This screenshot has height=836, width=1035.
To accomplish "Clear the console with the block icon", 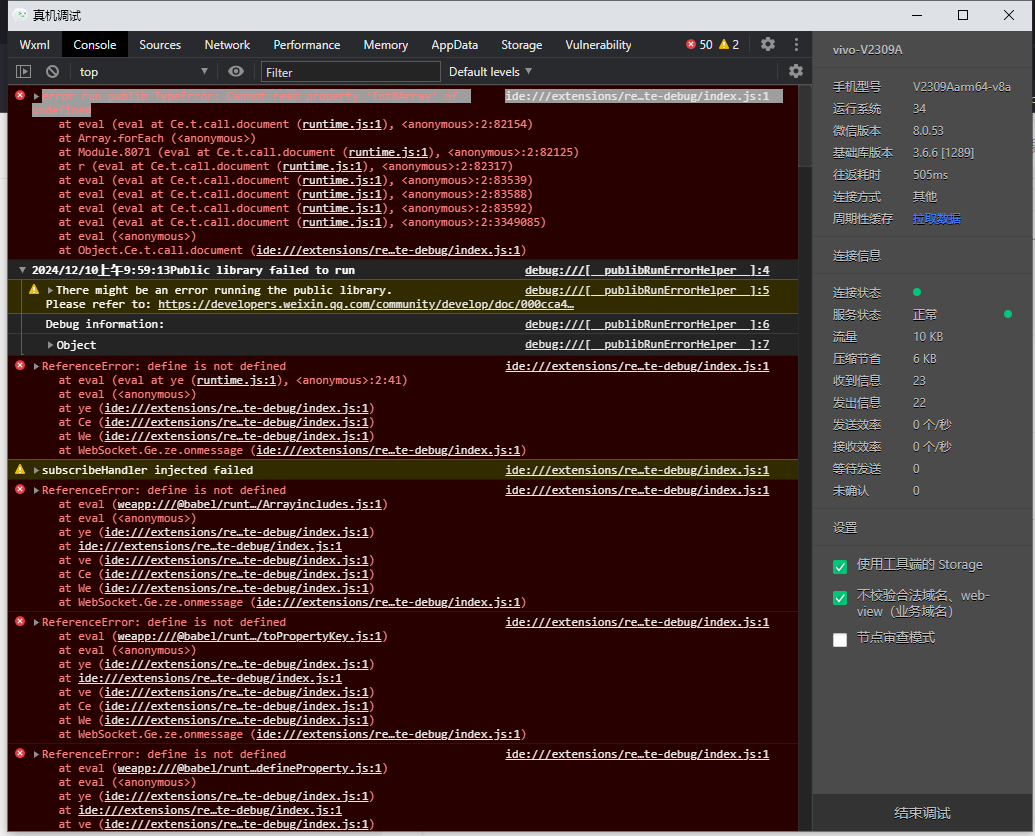I will 53,71.
